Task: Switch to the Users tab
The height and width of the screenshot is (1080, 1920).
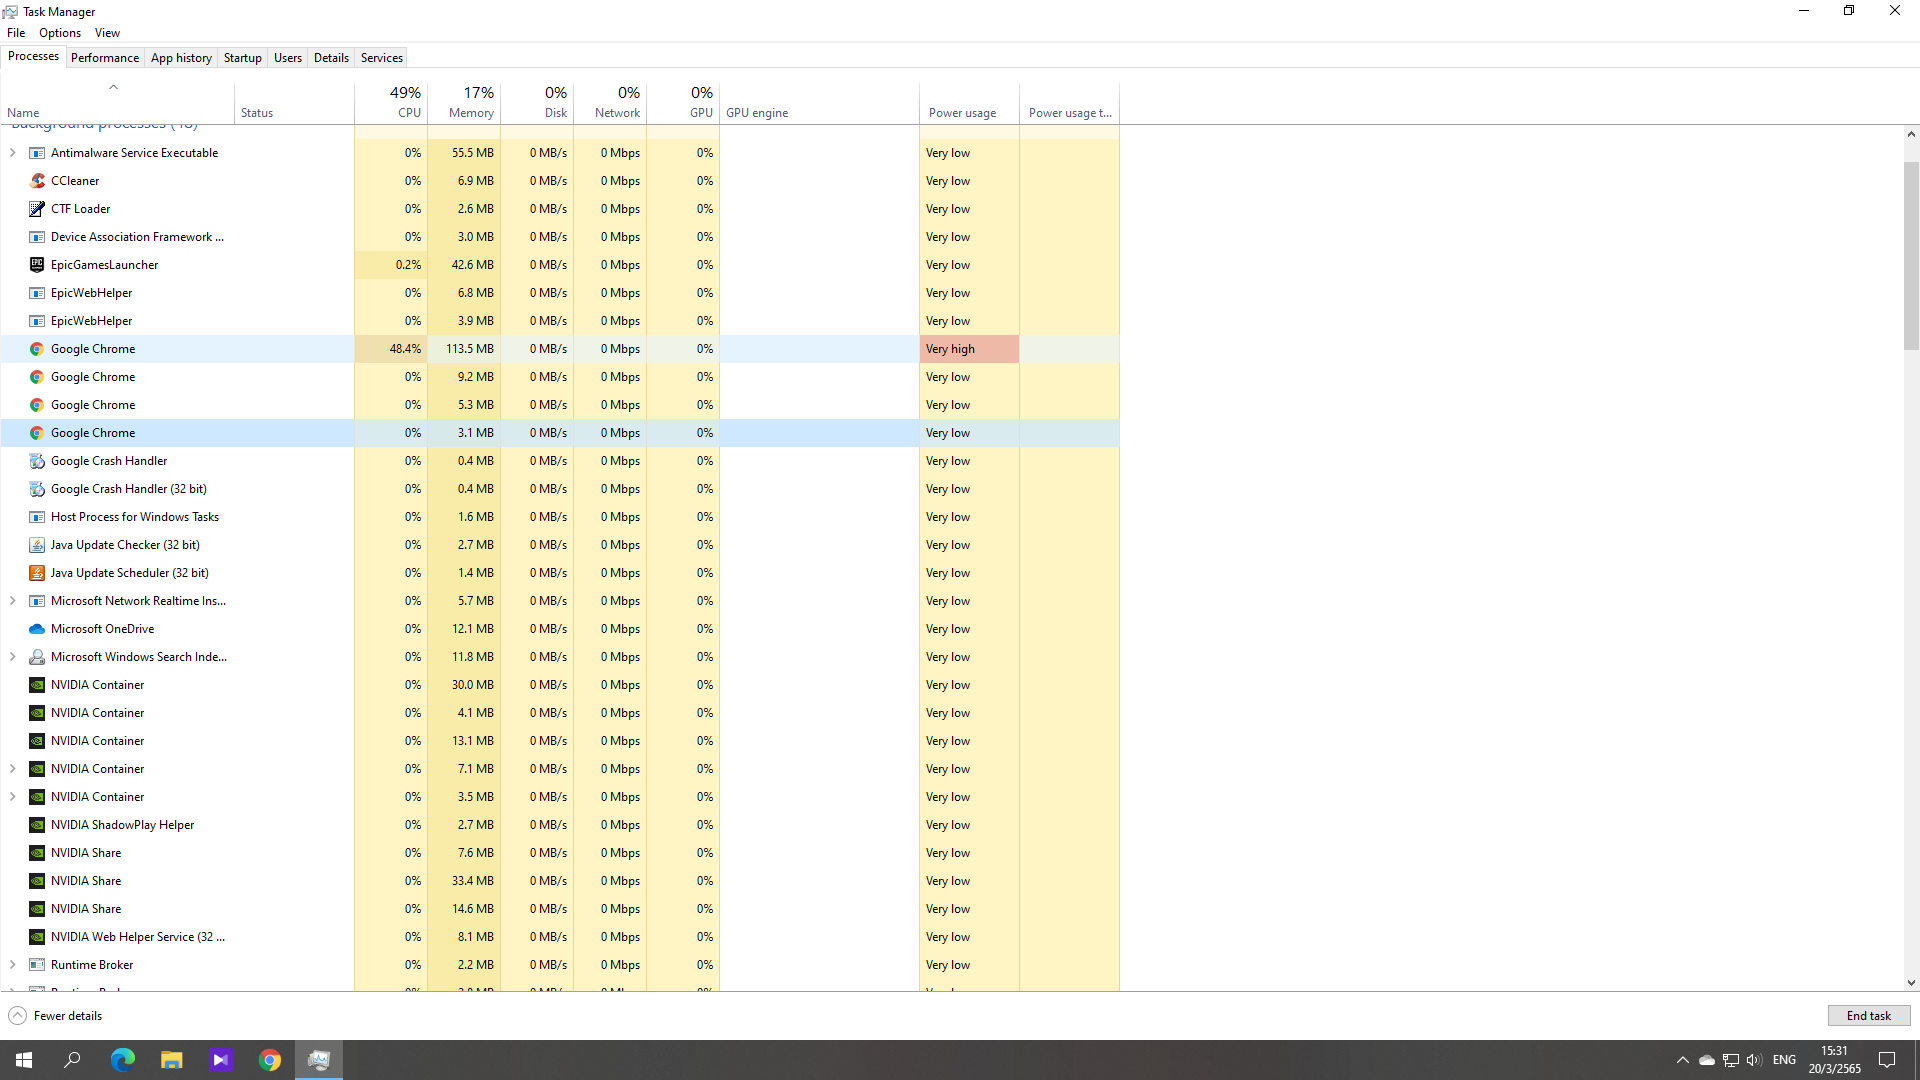Action: click(x=288, y=58)
